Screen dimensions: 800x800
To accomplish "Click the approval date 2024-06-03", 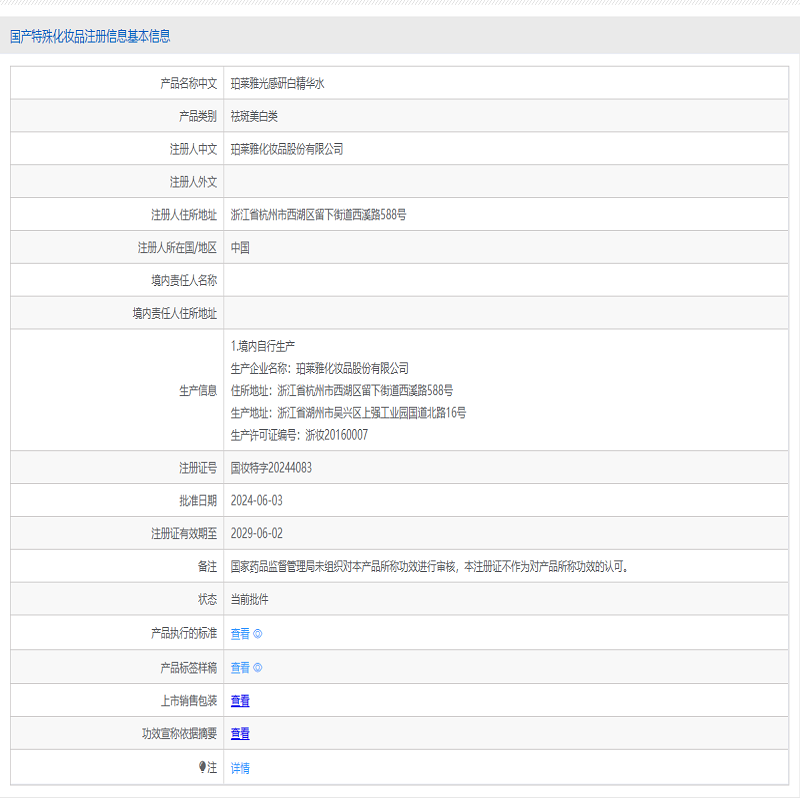I will coord(256,500).
